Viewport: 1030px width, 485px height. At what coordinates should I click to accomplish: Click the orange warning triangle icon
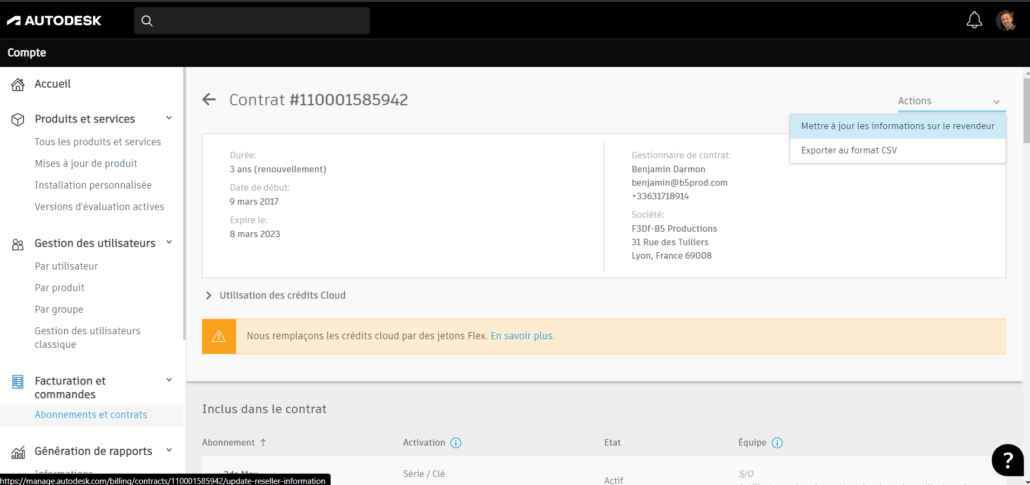point(219,336)
